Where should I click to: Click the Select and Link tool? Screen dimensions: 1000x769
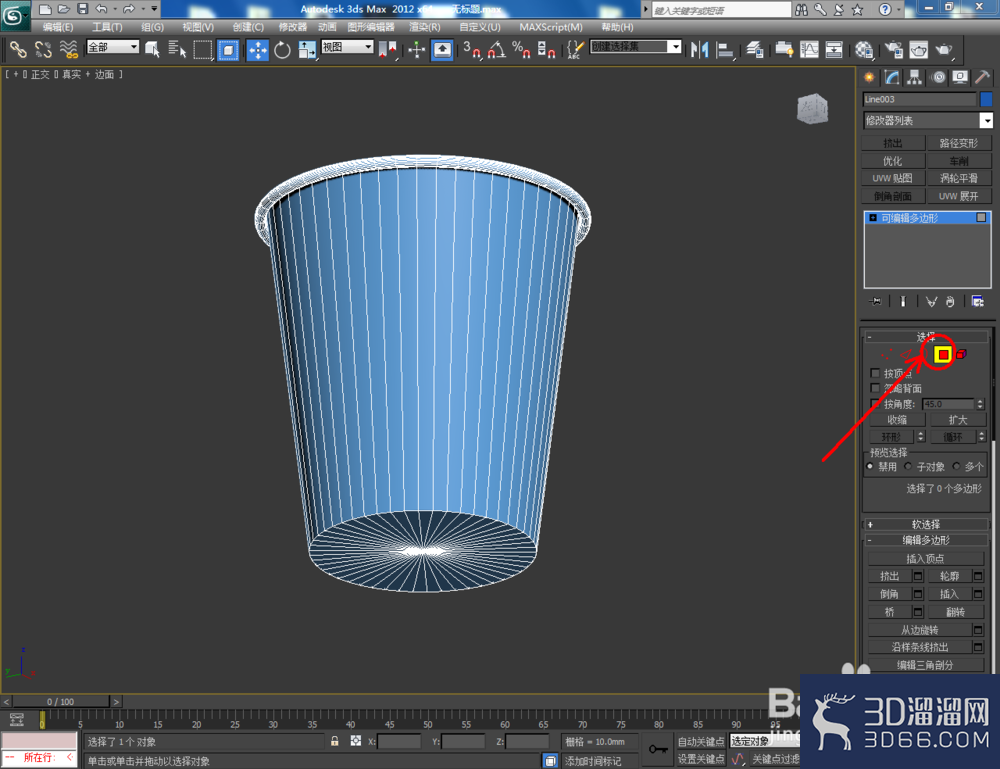pyautogui.click(x=18, y=50)
